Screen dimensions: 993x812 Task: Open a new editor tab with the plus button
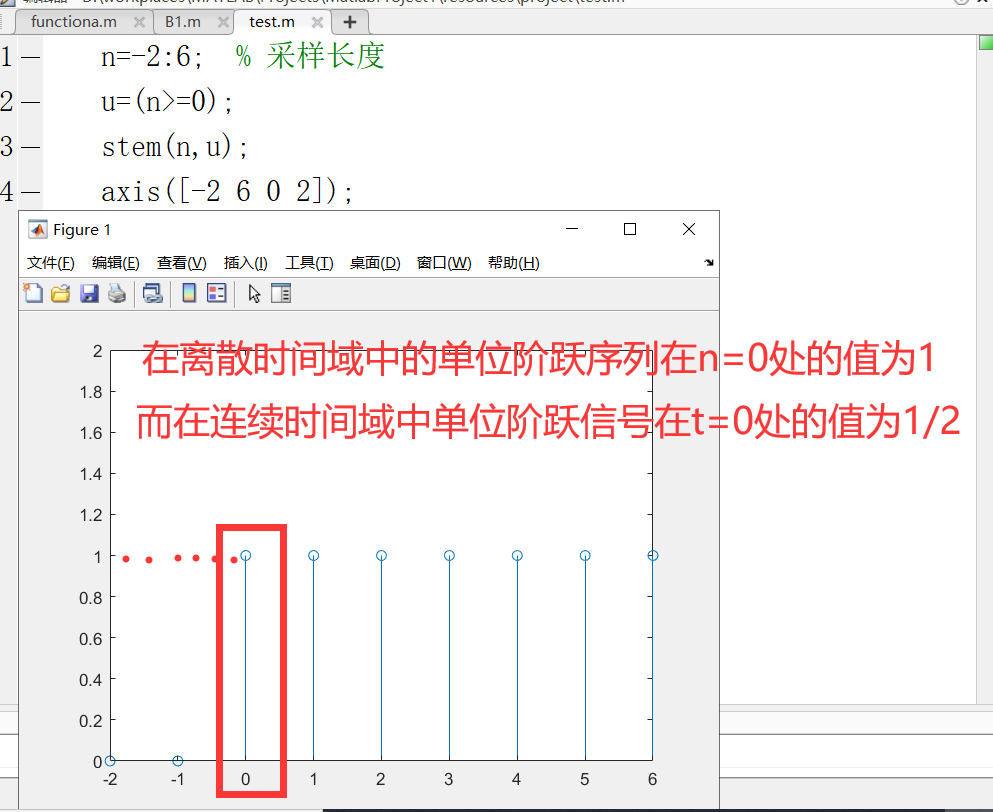coord(349,21)
